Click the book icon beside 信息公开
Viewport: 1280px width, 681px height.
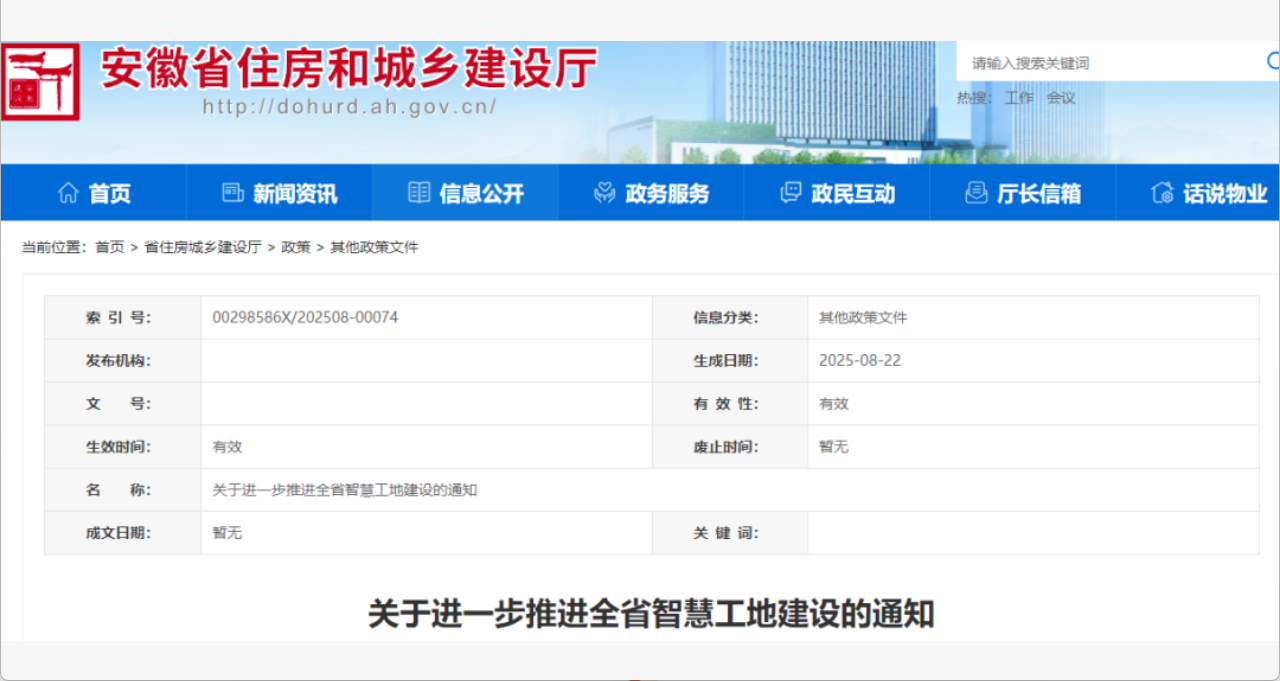419,193
